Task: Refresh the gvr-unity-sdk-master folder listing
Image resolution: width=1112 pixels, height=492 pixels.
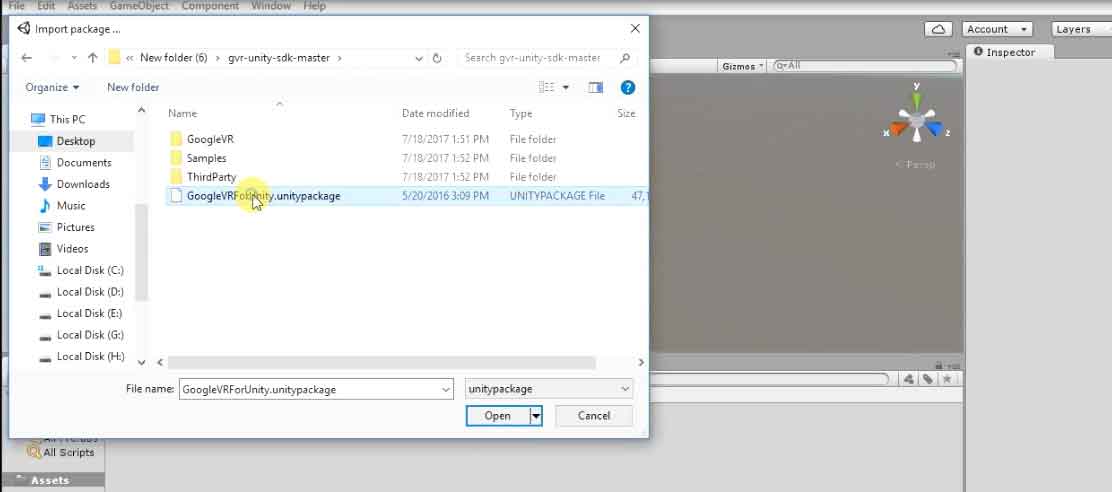Action: point(437,58)
